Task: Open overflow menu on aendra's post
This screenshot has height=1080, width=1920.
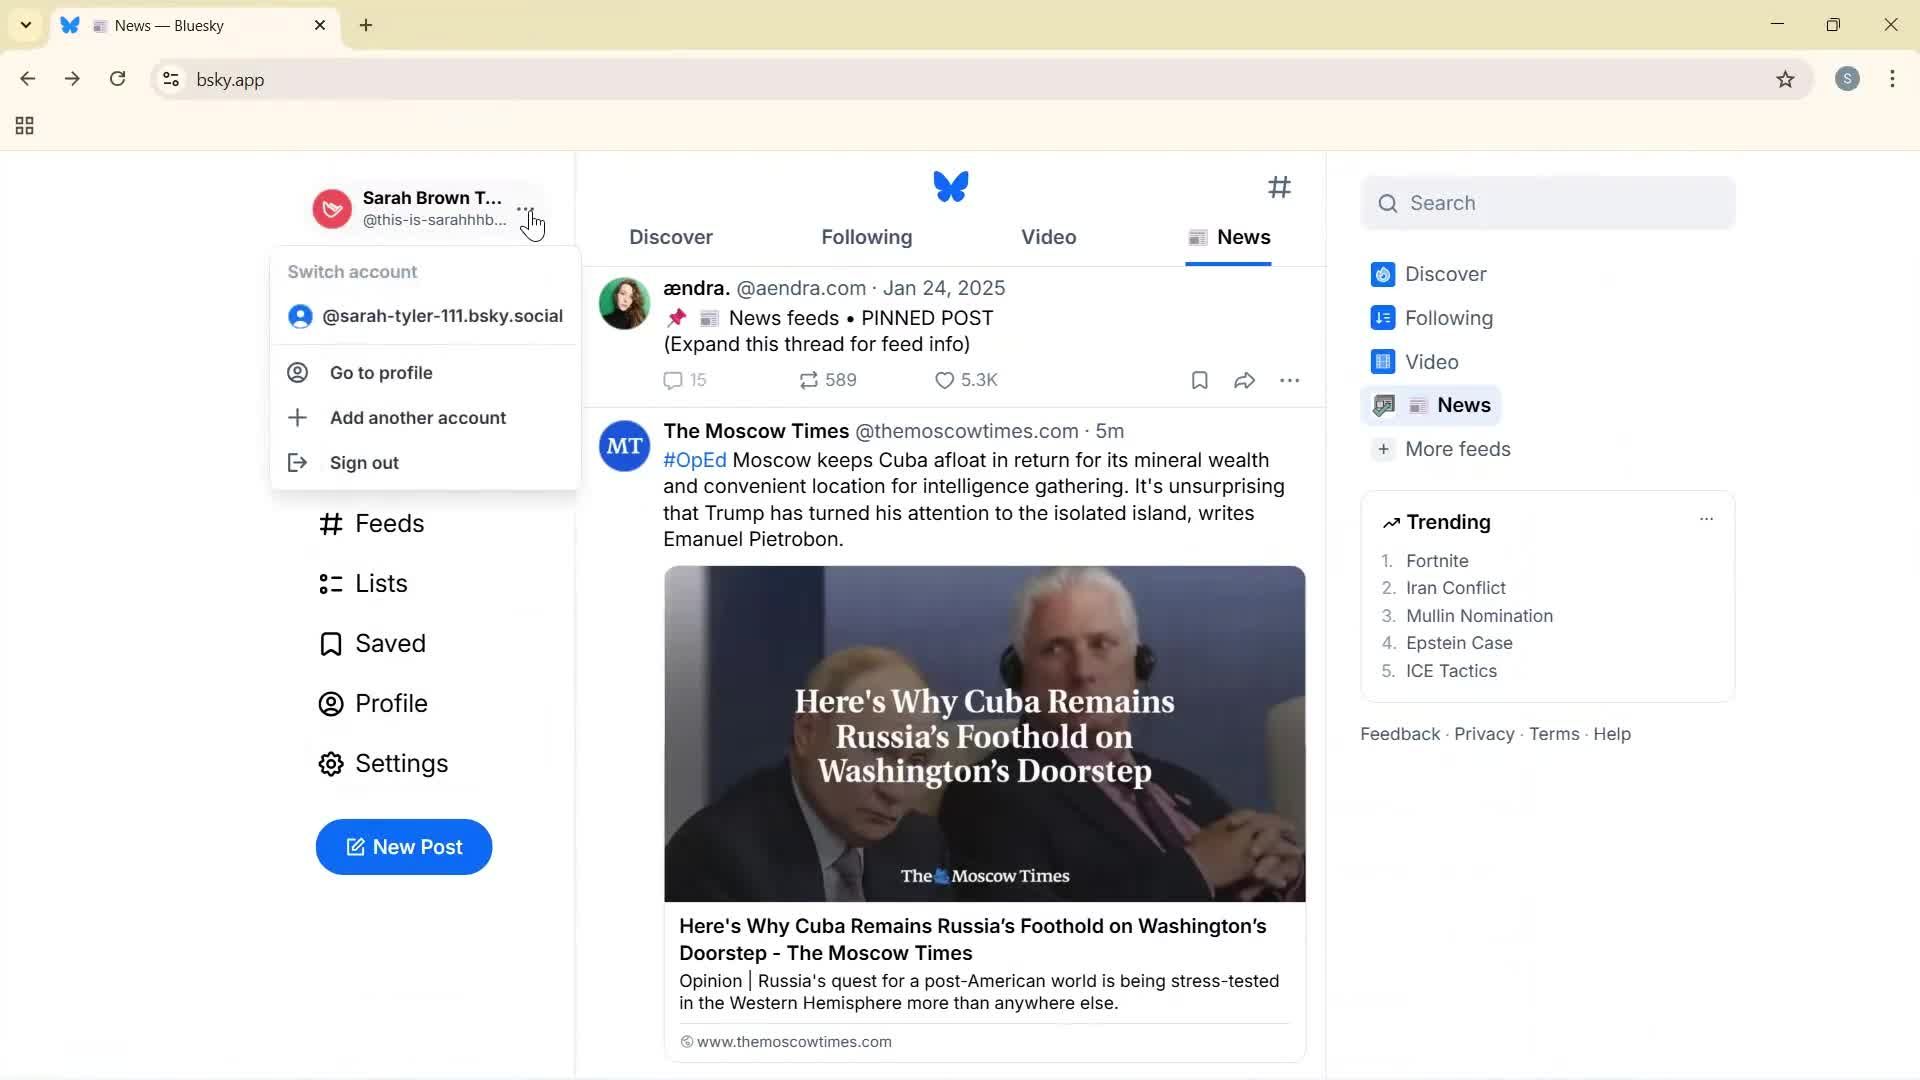Action: [1290, 380]
